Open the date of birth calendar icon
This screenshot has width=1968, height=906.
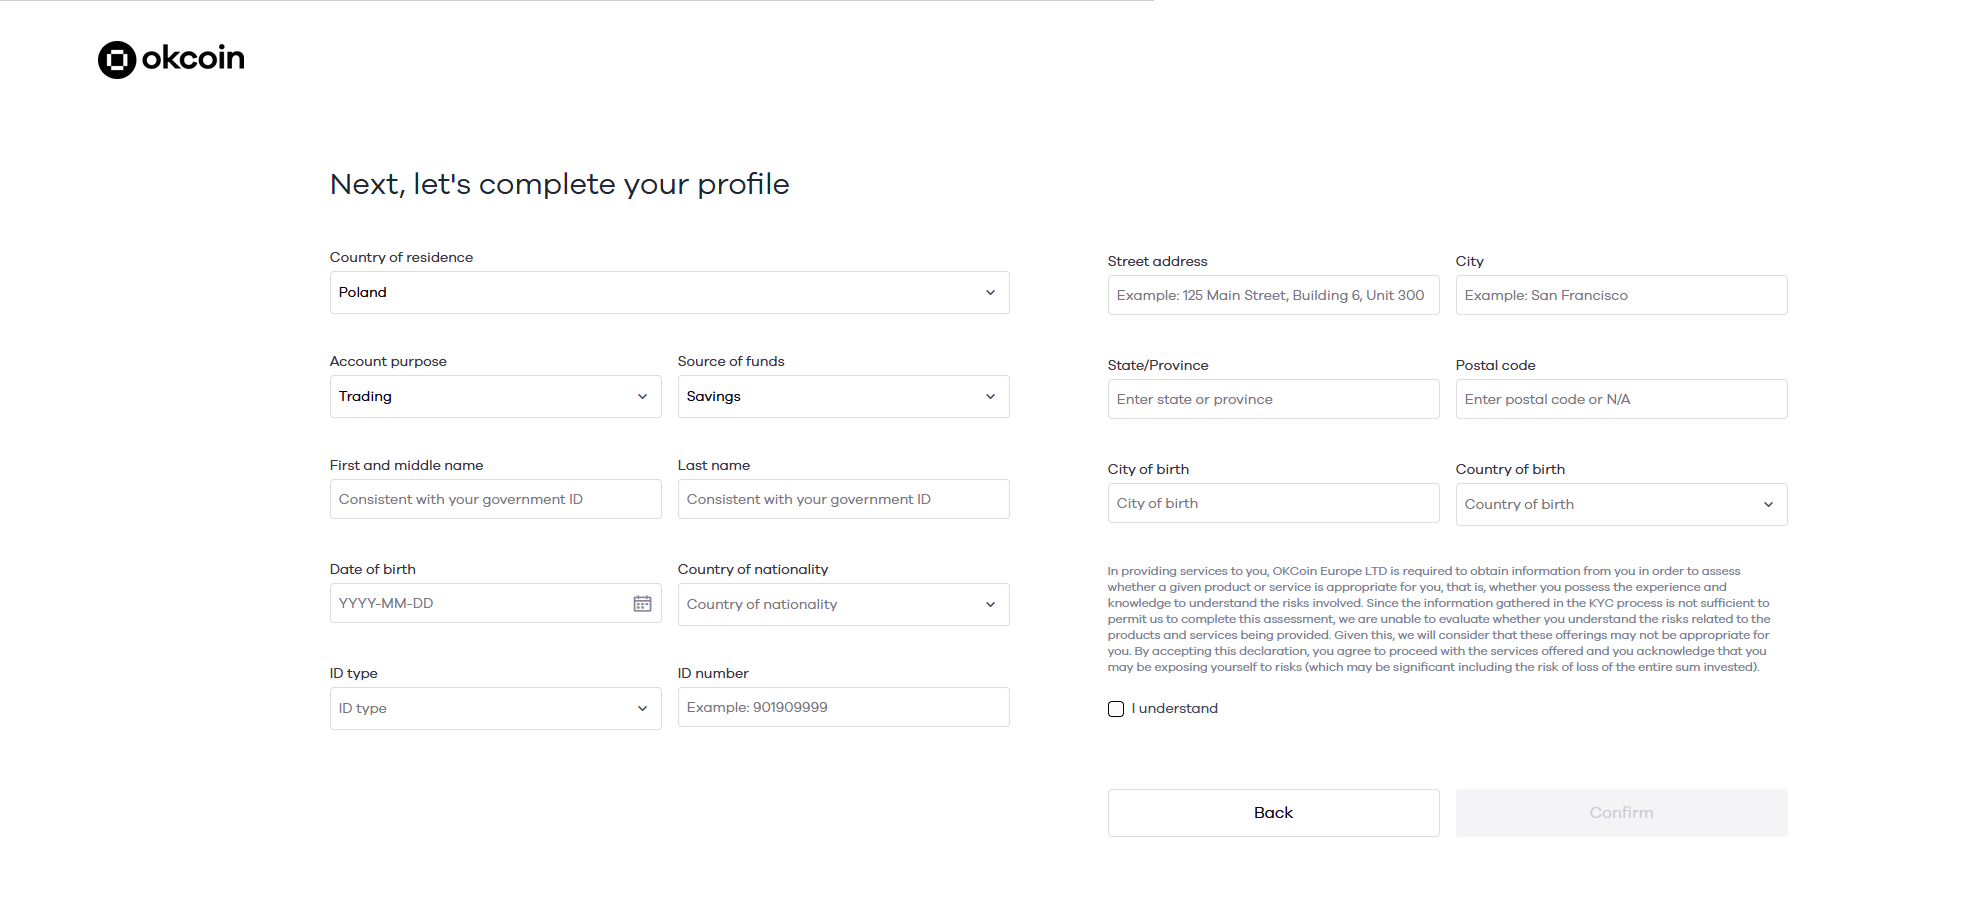tap(642, 604)
